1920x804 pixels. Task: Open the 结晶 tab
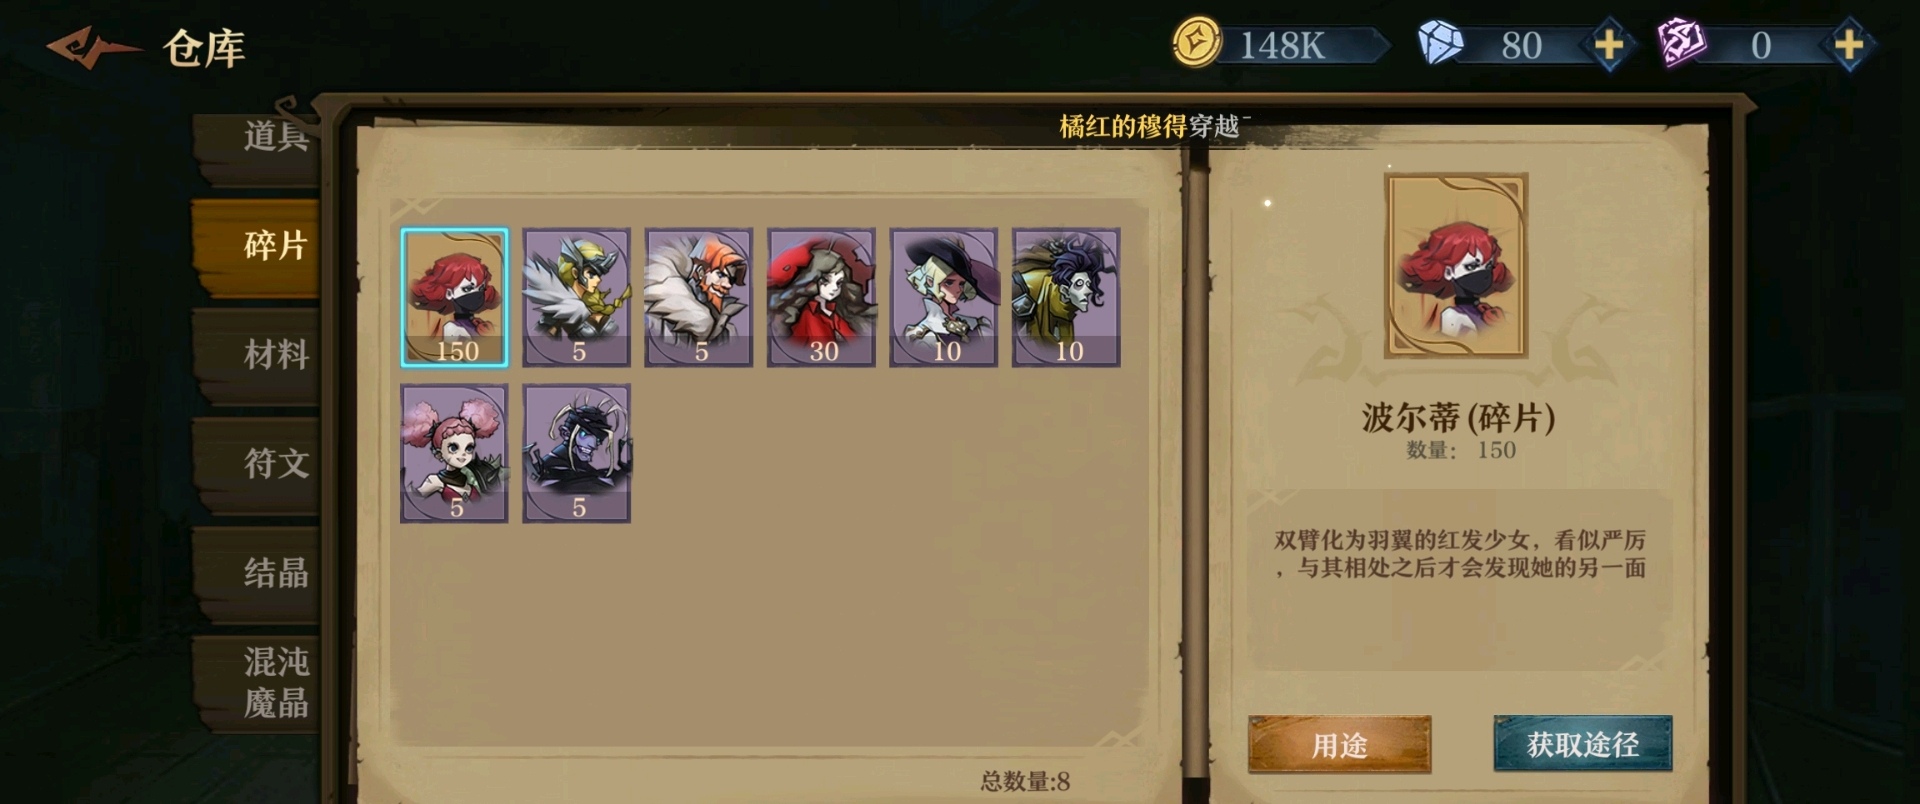[260, 573]
